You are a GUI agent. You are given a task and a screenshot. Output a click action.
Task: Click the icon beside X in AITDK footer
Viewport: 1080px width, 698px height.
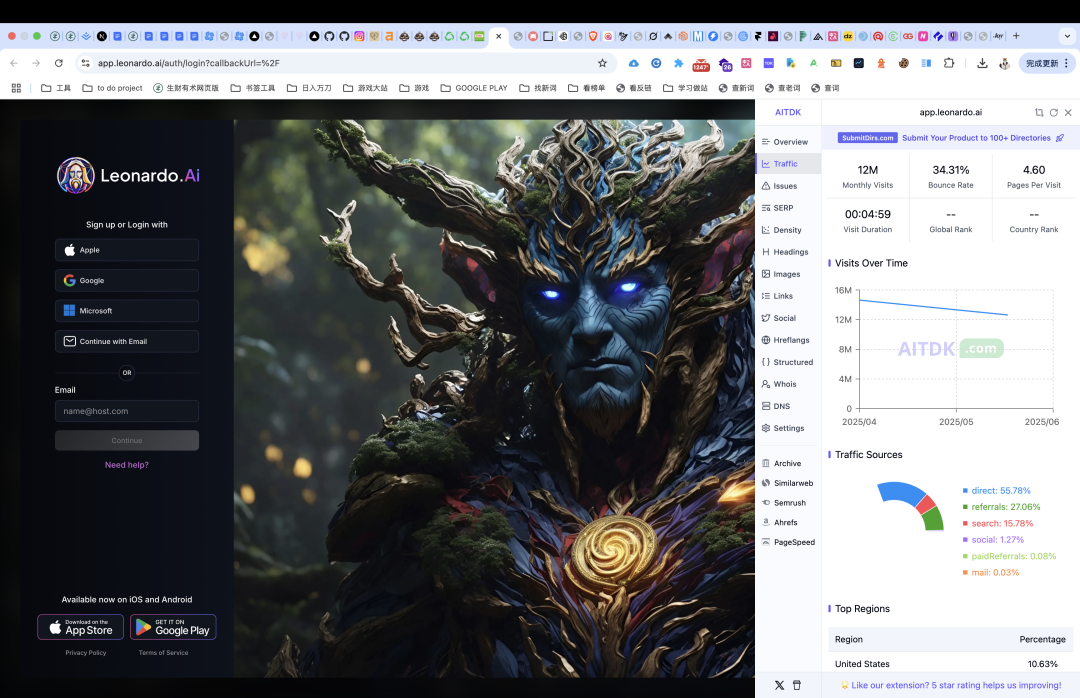point(797,686)
